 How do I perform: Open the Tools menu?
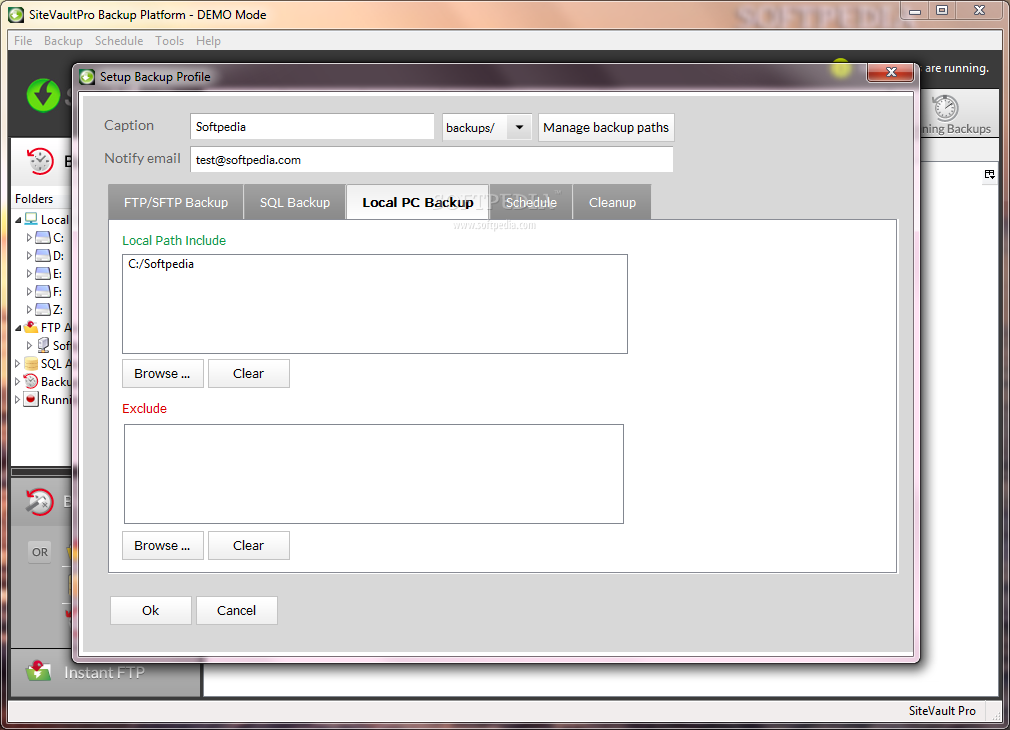point(169,41)
